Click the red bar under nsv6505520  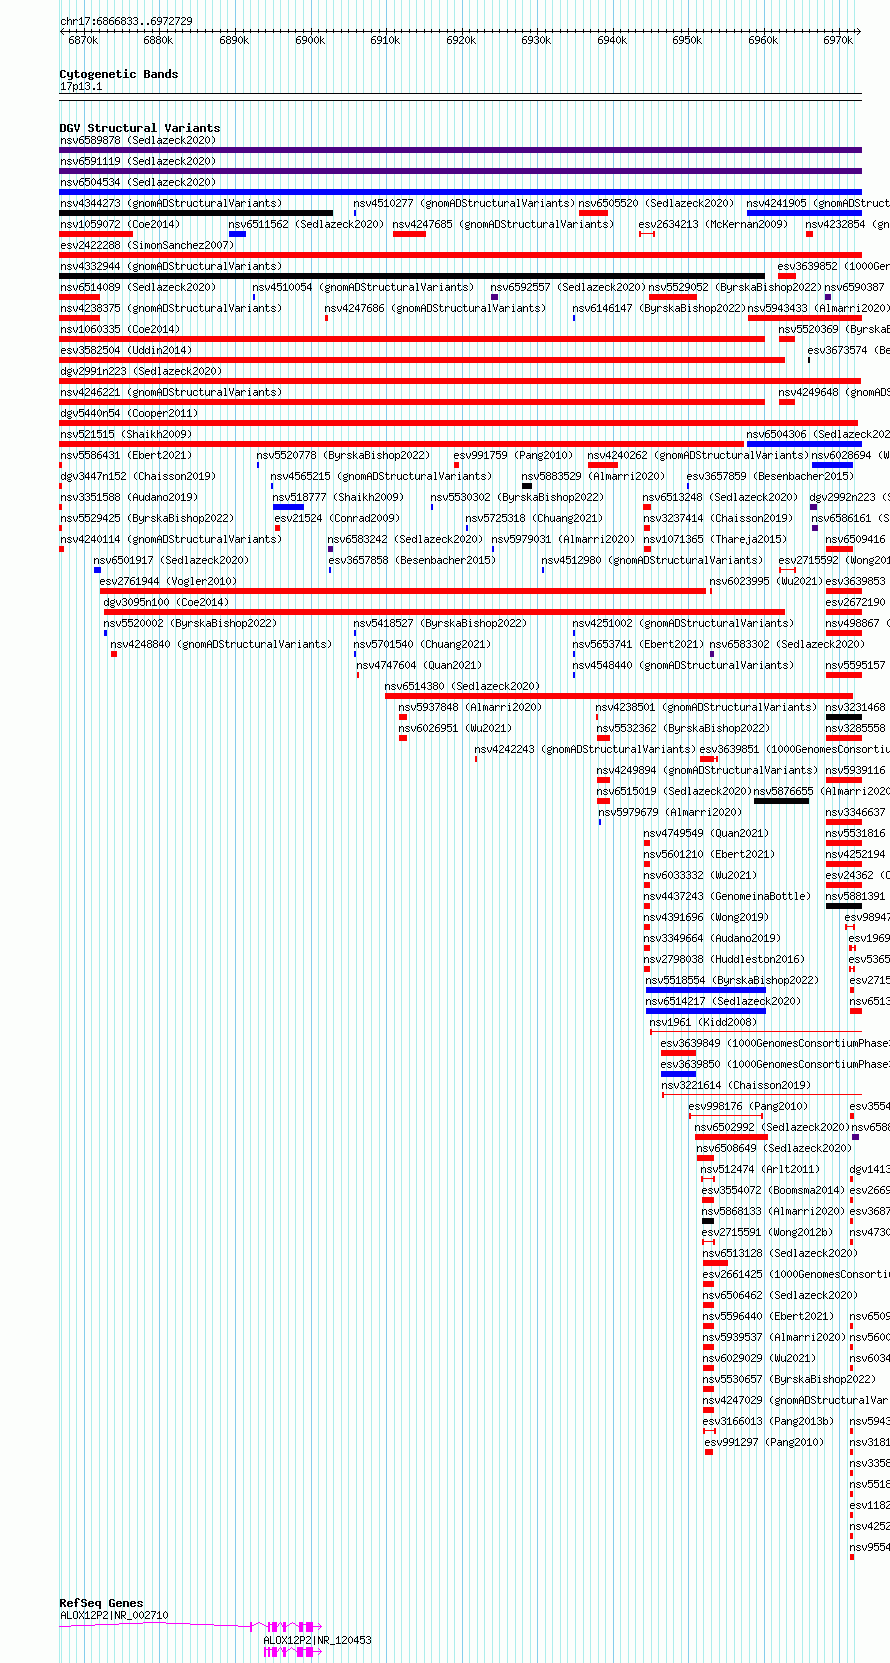pos(593,213)
